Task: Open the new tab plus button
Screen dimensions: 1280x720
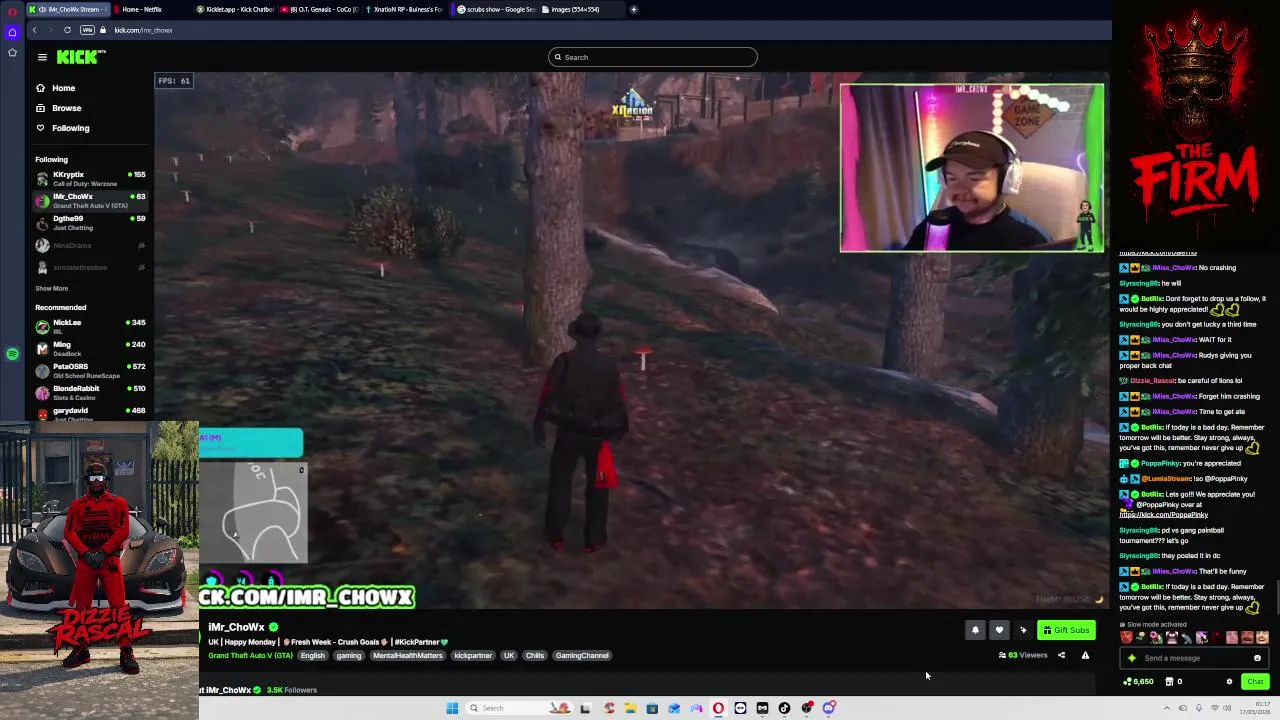Action: click(x=634, y=9)
